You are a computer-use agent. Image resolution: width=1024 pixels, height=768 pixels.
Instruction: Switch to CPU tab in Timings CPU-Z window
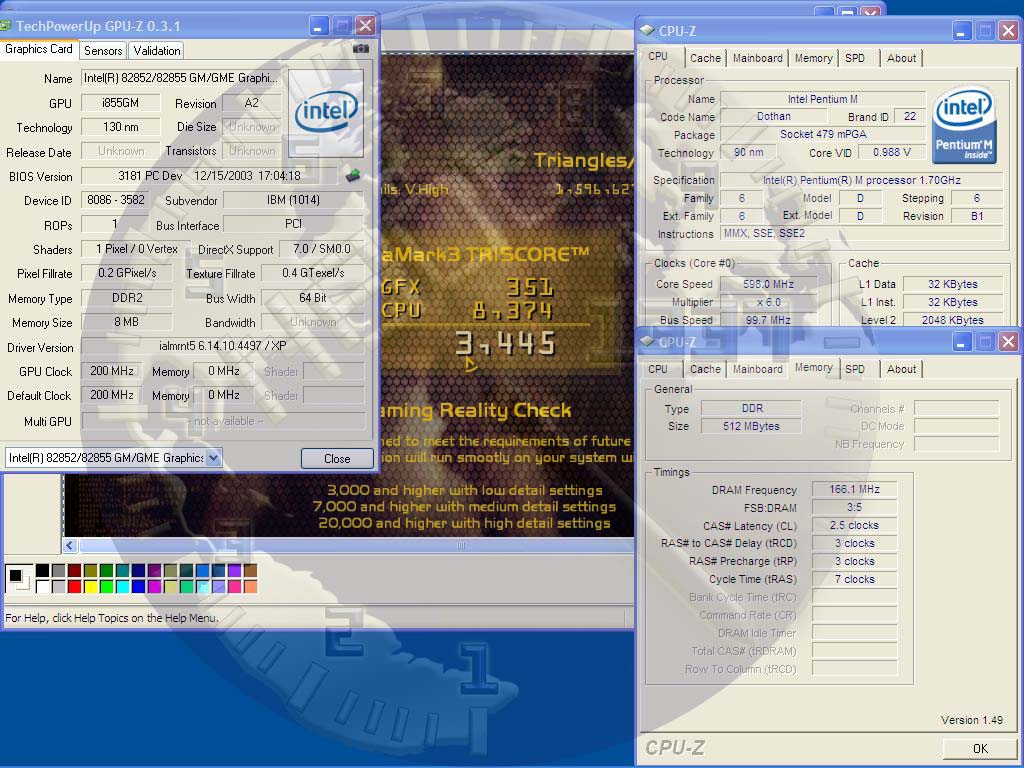pyautogui.click(x=658, y=369)
